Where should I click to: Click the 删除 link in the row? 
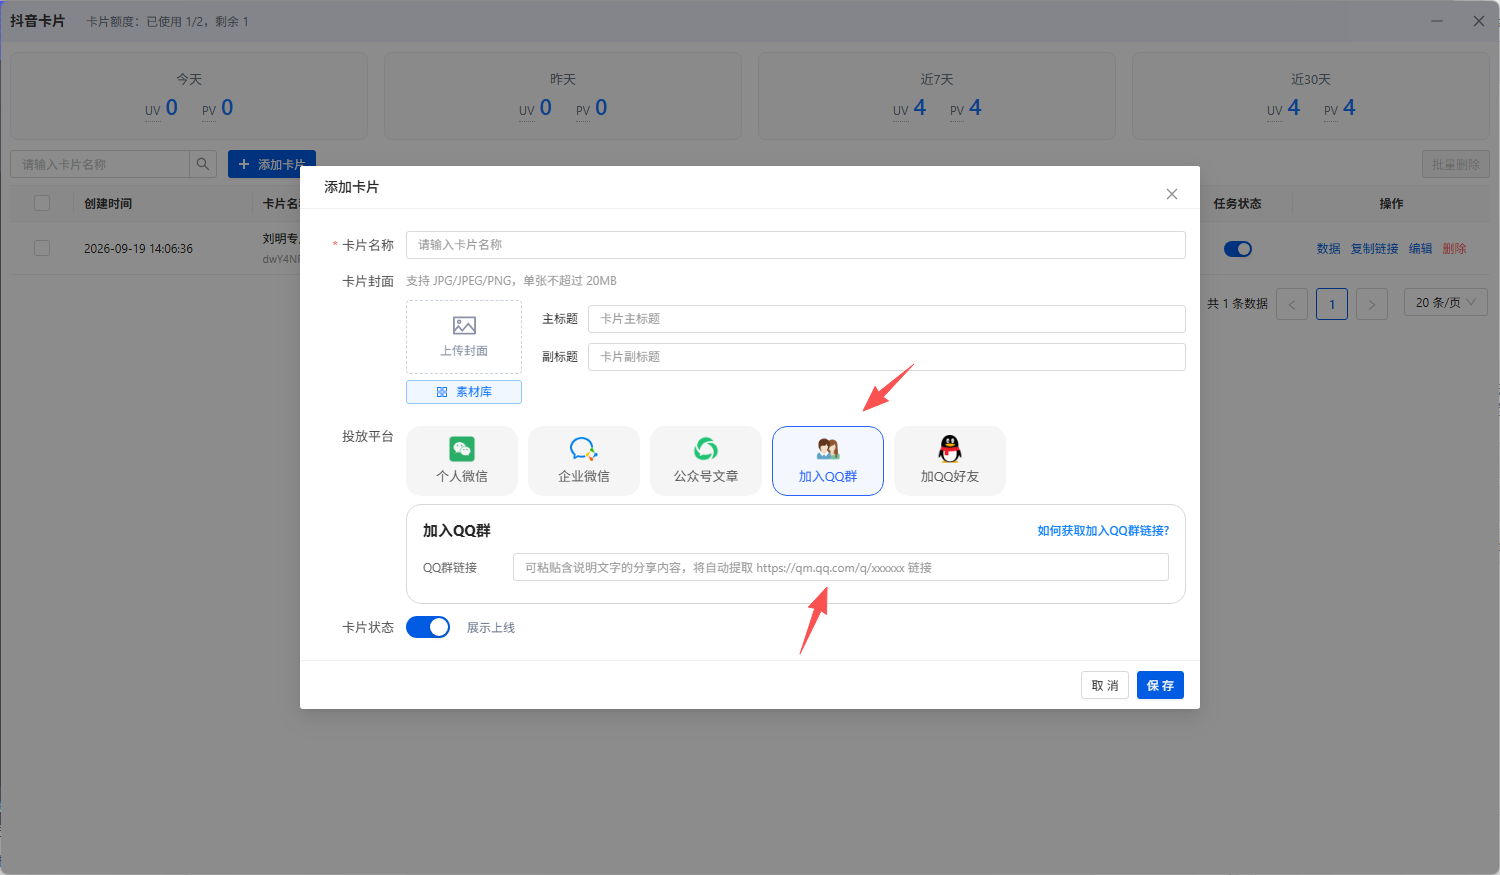tap(1455, 249)
